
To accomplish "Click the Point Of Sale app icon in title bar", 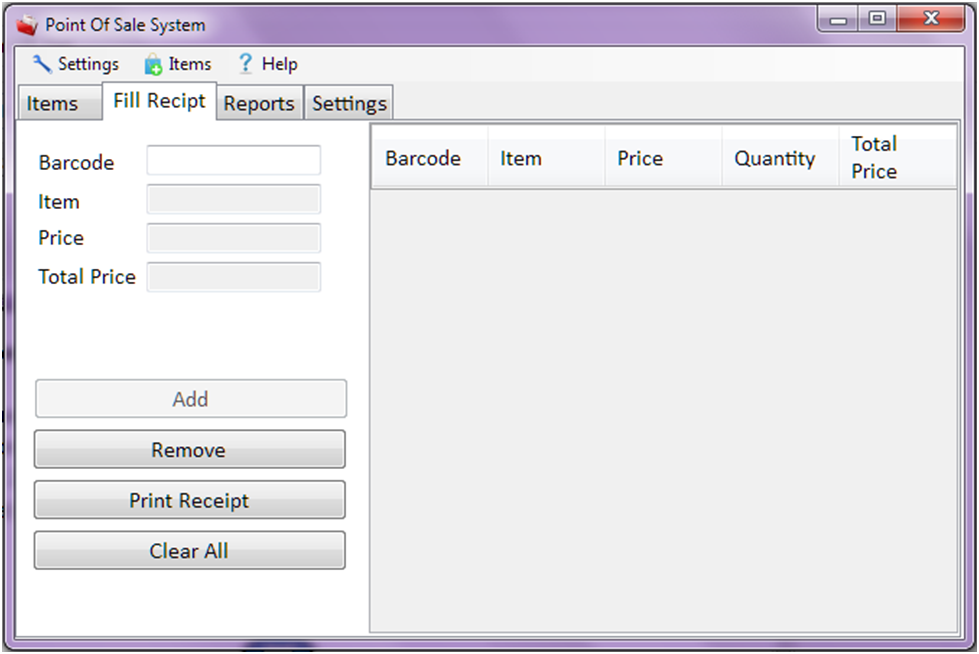I will [27, 26].
